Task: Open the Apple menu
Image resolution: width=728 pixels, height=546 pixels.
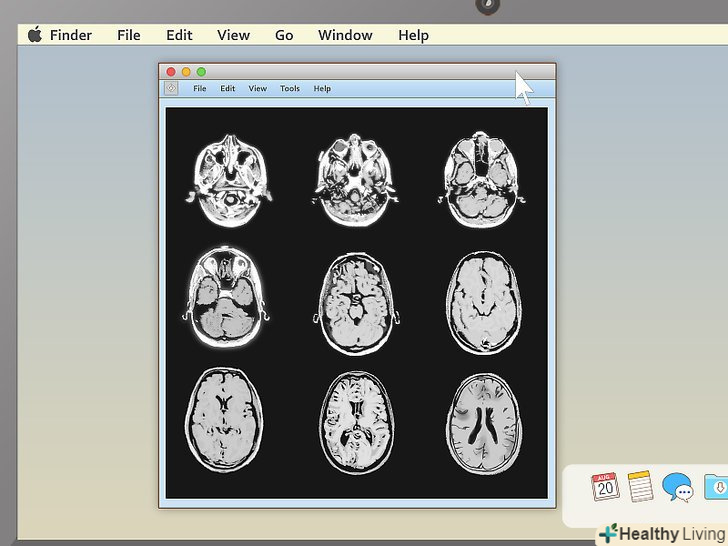Action: (35, 35)
